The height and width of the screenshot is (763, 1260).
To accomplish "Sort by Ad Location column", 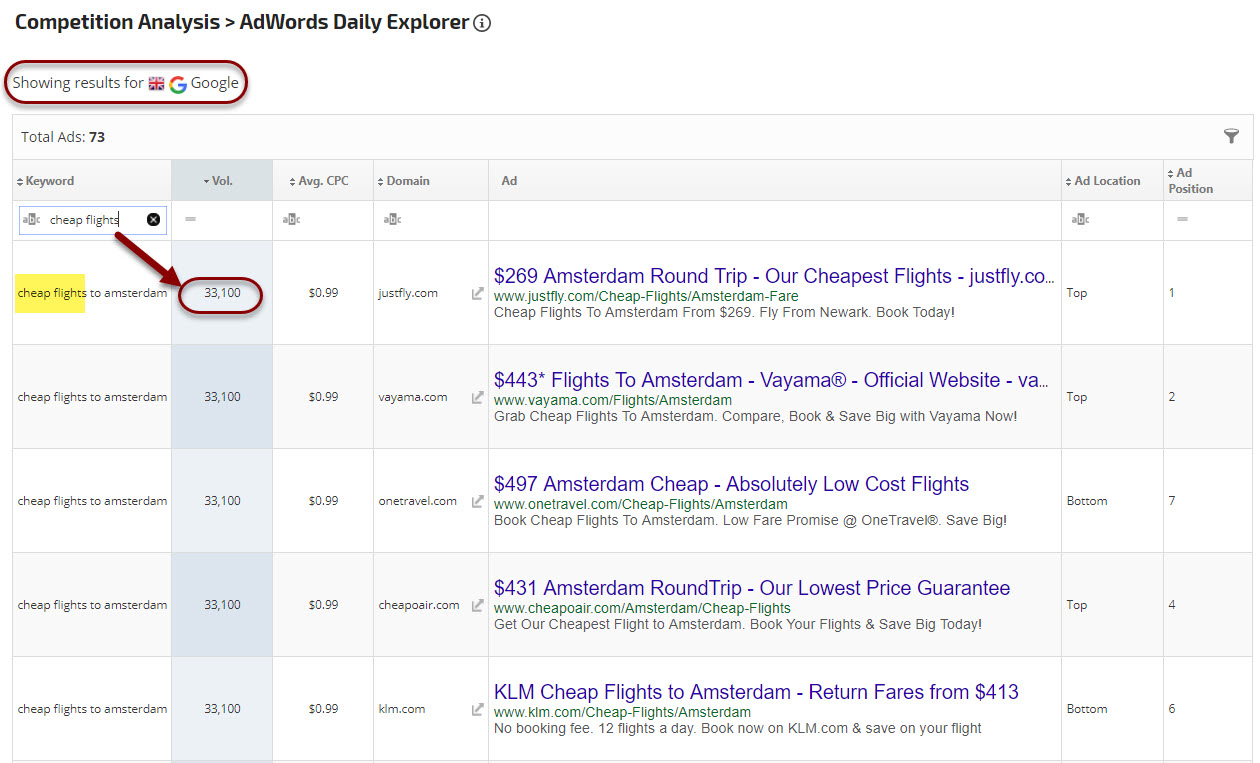I will pyautogui.click(x=1106, y=181).
